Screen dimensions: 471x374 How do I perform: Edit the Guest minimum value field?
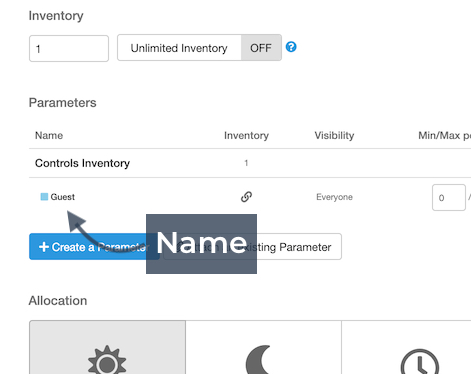(x=449, y=197)
